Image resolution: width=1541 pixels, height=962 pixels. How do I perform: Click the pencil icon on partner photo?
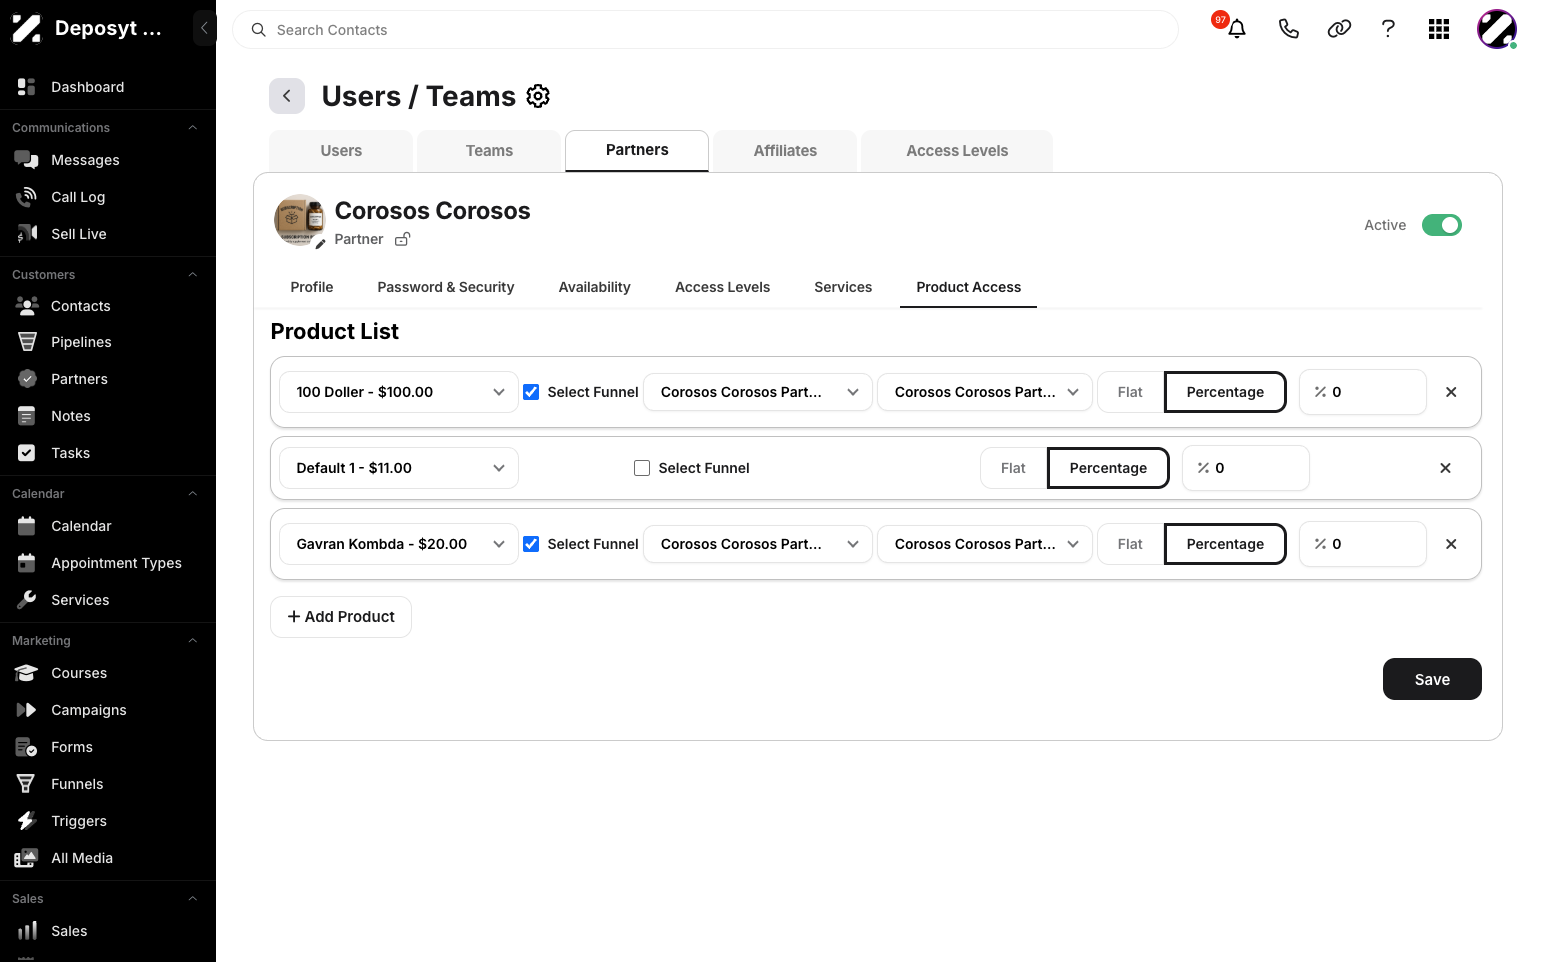(x=320, y=244)
